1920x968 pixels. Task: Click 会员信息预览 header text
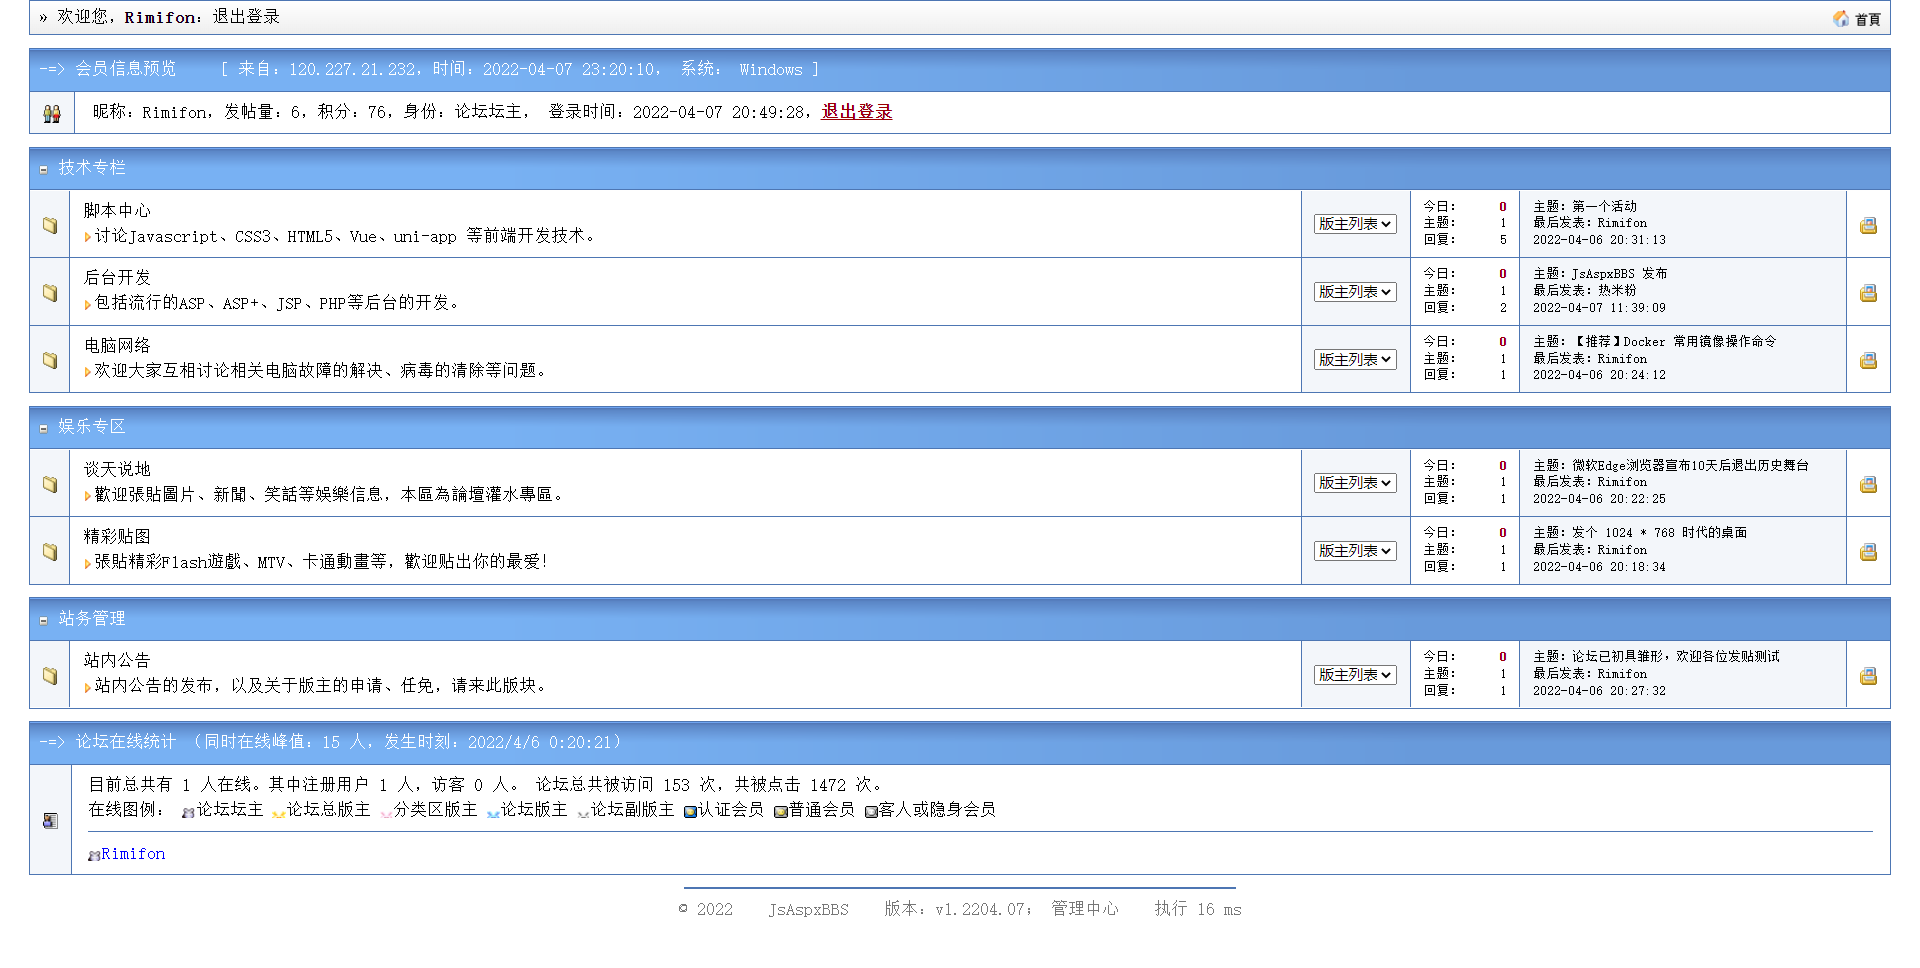(x=126, y=69)
